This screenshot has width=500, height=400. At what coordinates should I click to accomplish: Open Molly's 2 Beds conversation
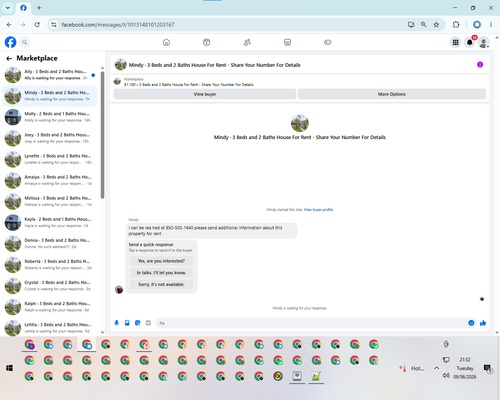pyautogui.click(x=50, y=117)
